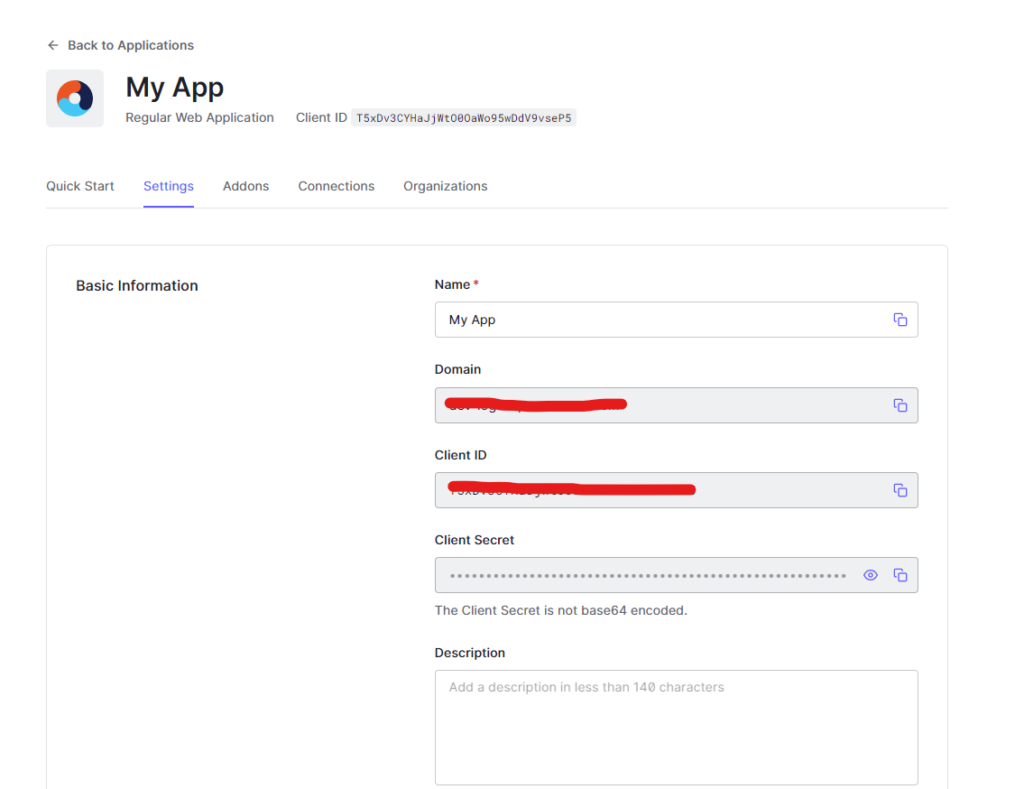Open the Addons tab

click(x=246, y=186)
